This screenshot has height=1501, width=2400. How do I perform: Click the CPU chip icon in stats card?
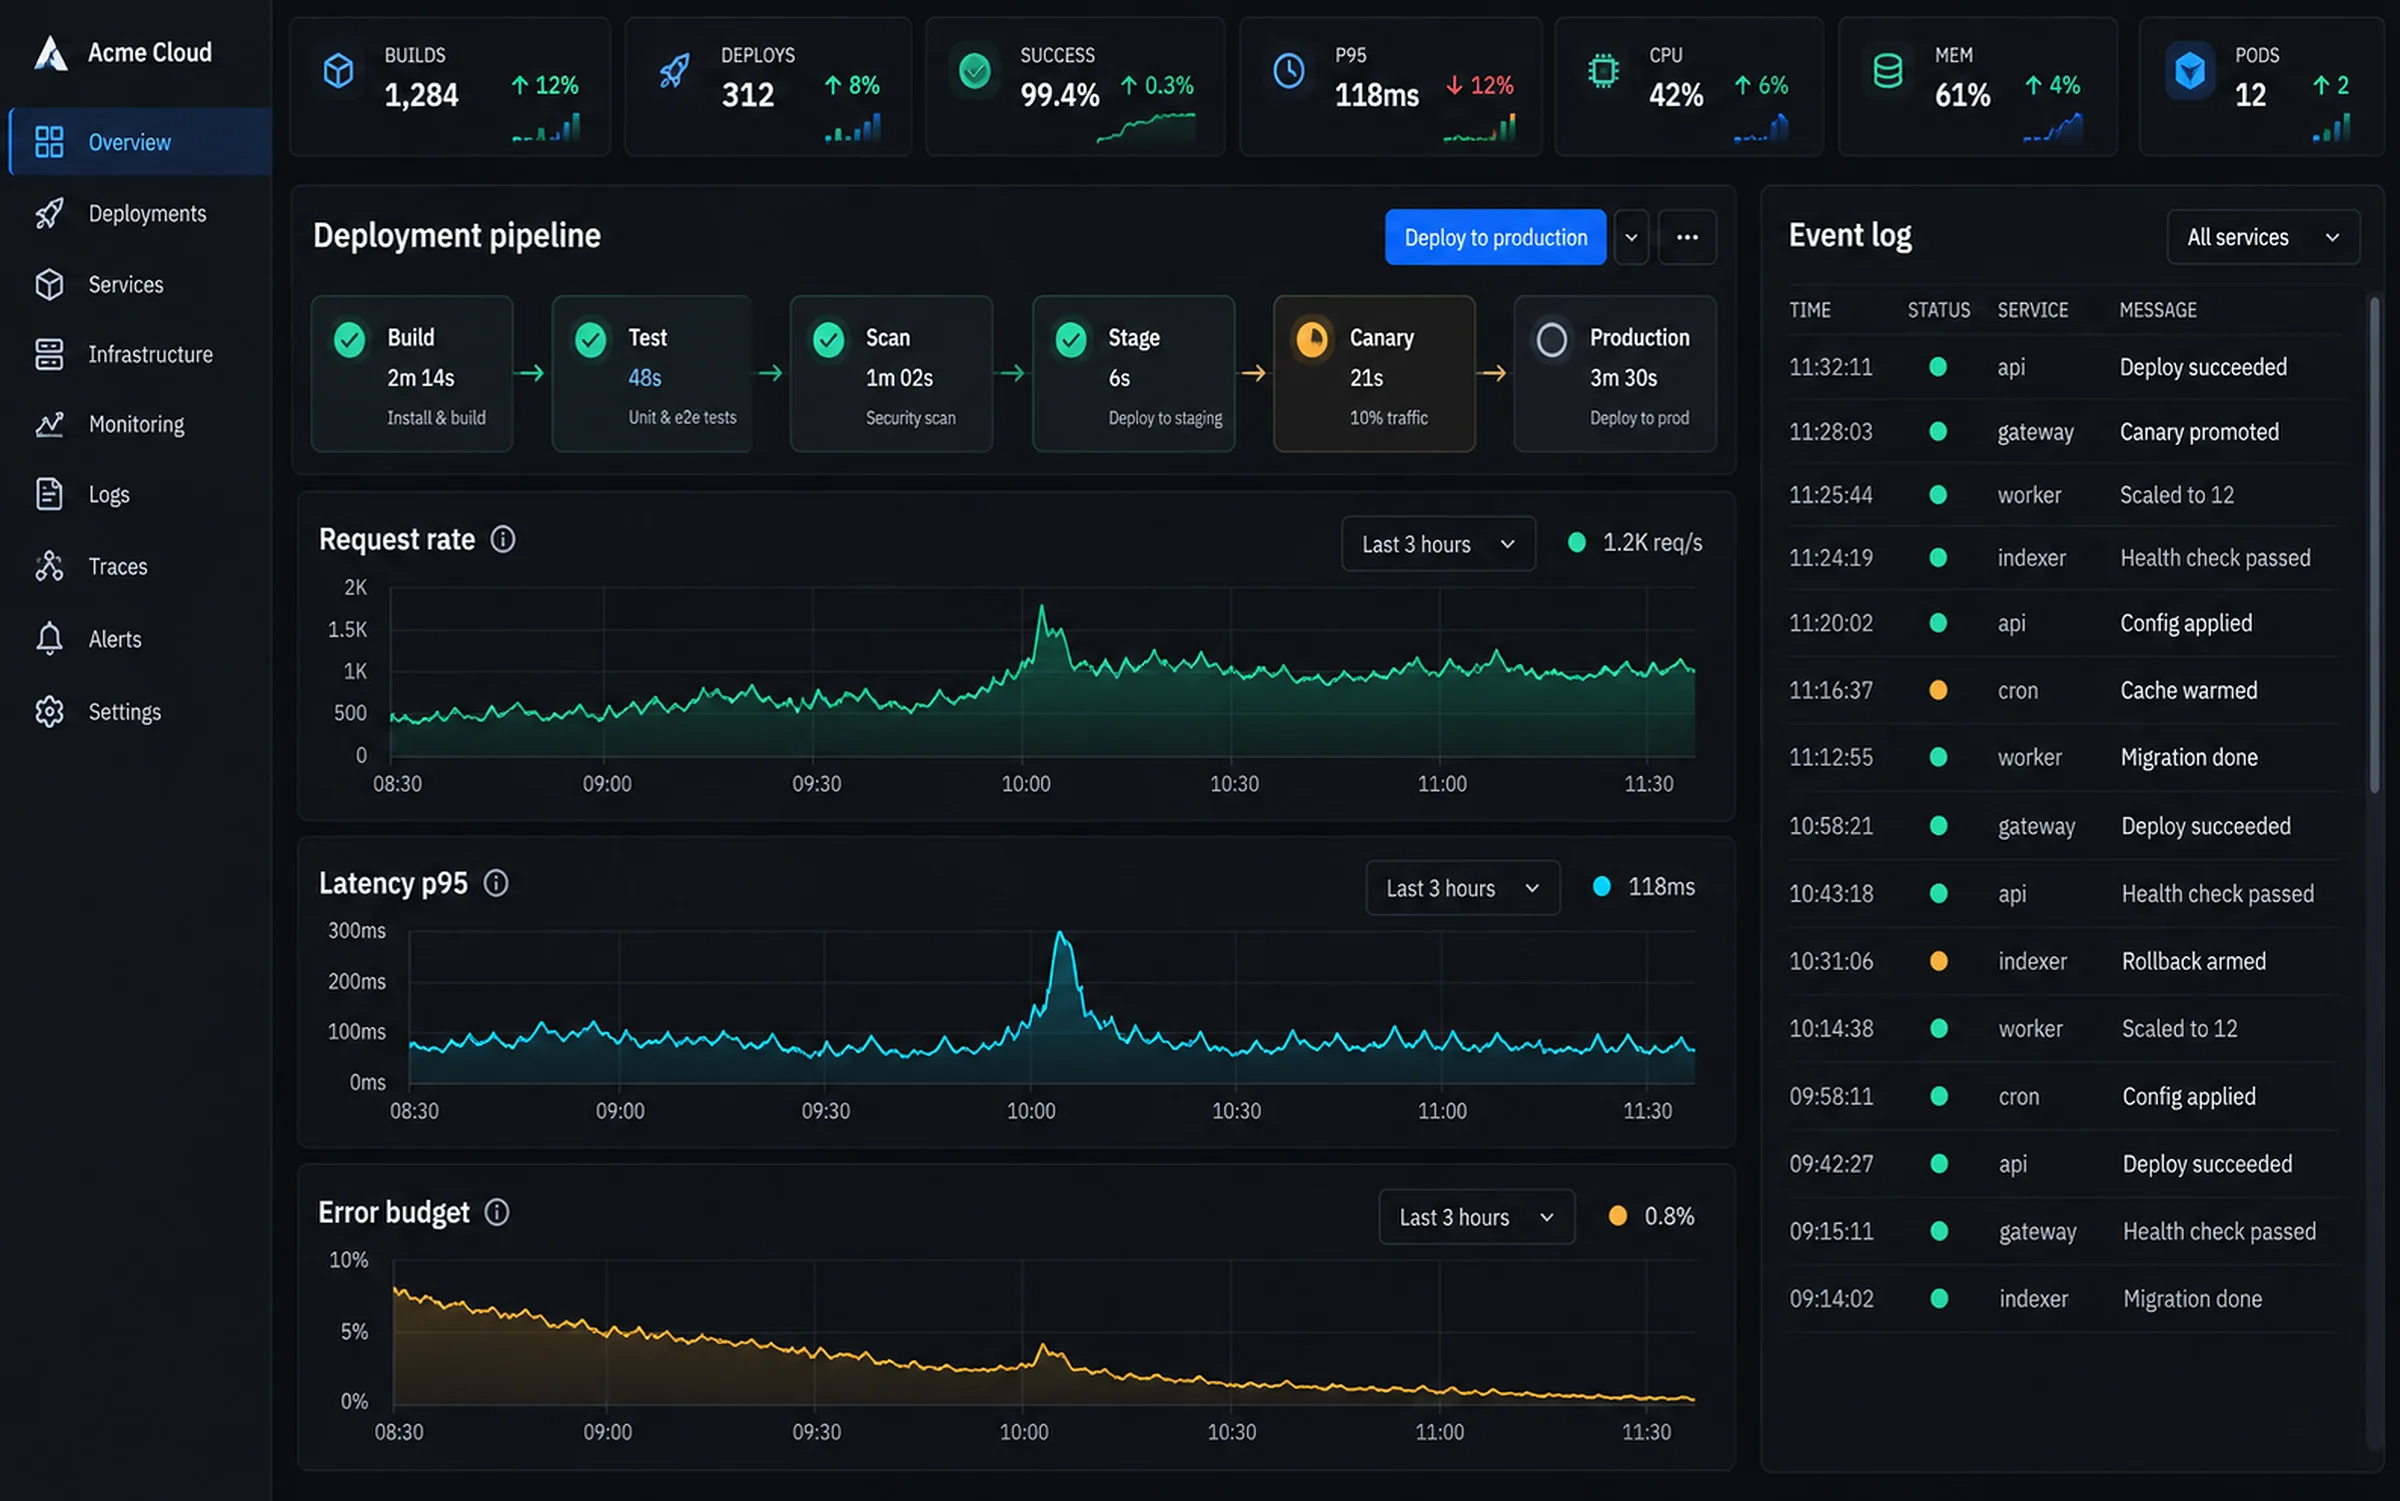tap(1603, 71)
